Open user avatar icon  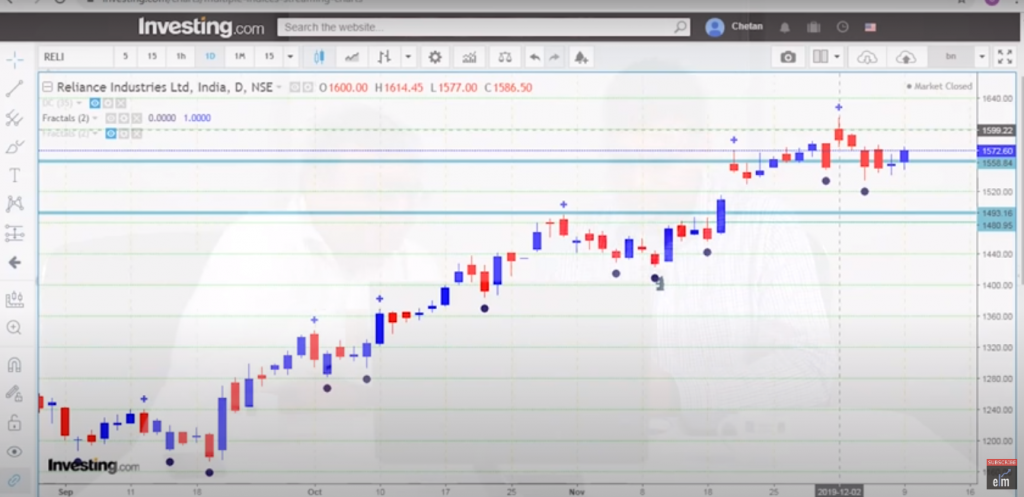[x=715, y=27]
